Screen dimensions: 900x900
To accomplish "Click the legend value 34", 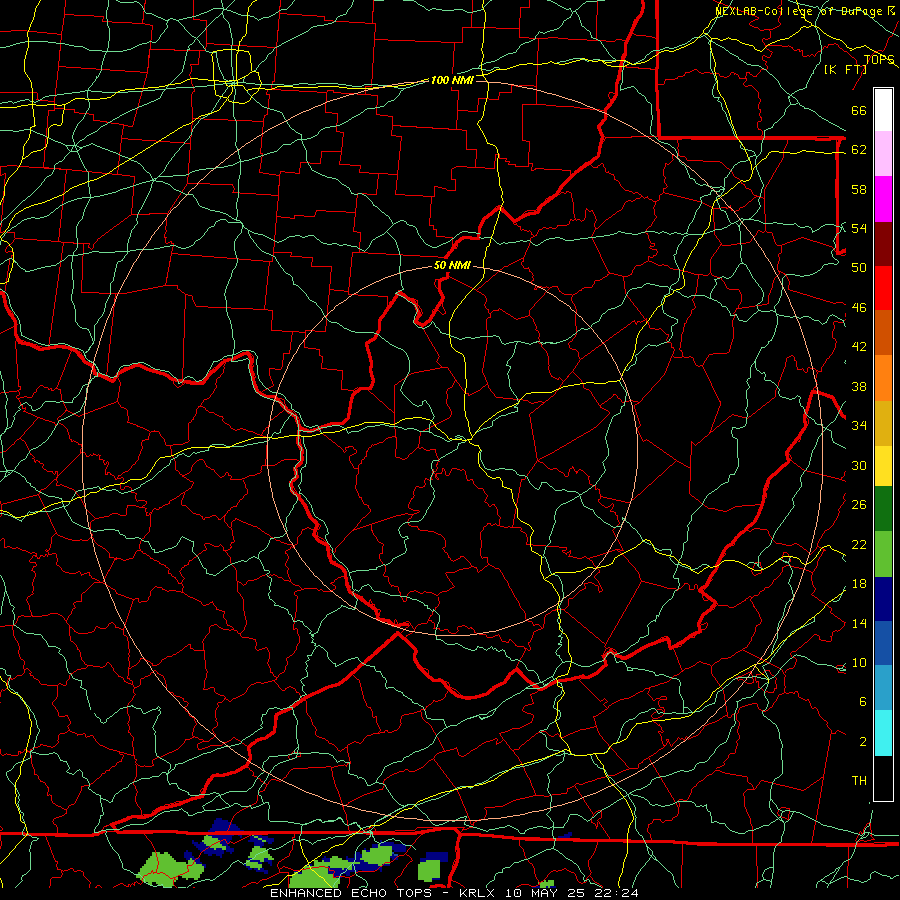I will click(x=859, y=425).
